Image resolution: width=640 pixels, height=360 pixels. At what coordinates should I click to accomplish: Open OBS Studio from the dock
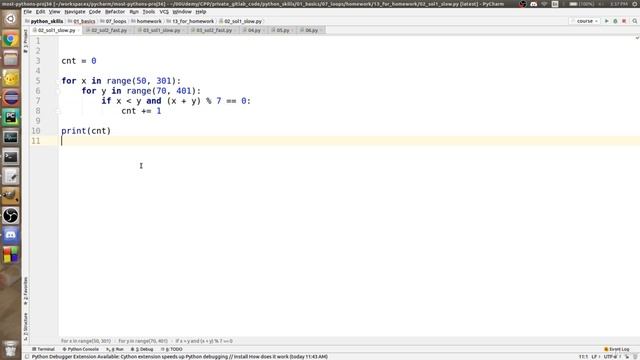tap(11, 216)
